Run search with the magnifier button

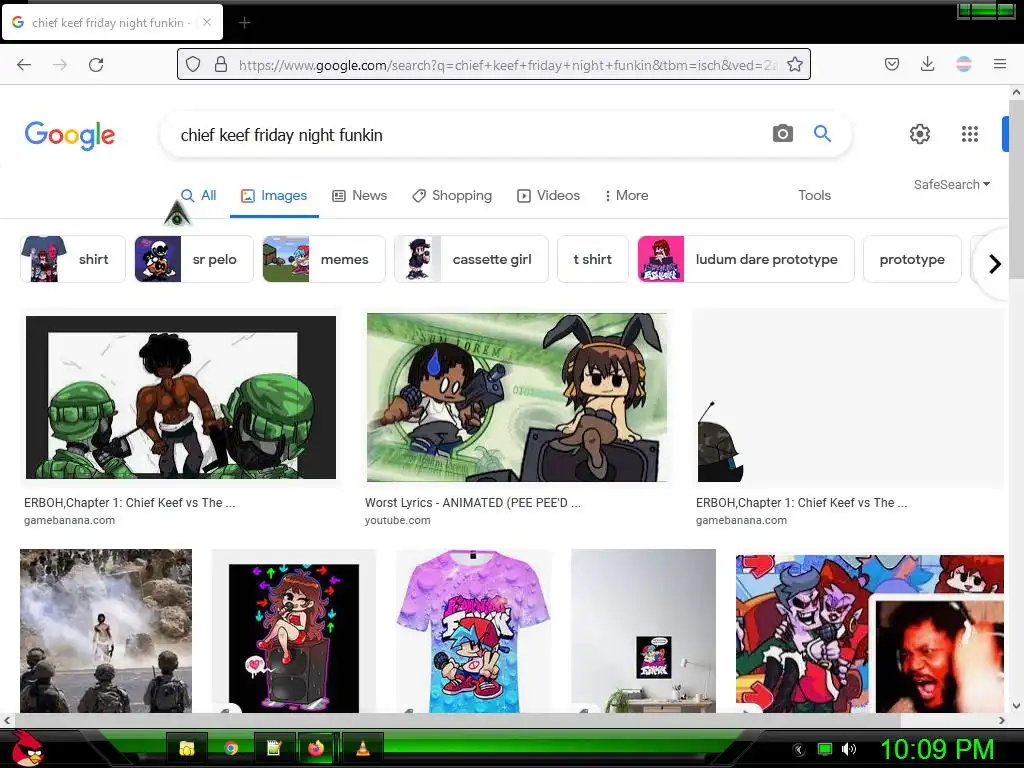(x=822, y=134)
